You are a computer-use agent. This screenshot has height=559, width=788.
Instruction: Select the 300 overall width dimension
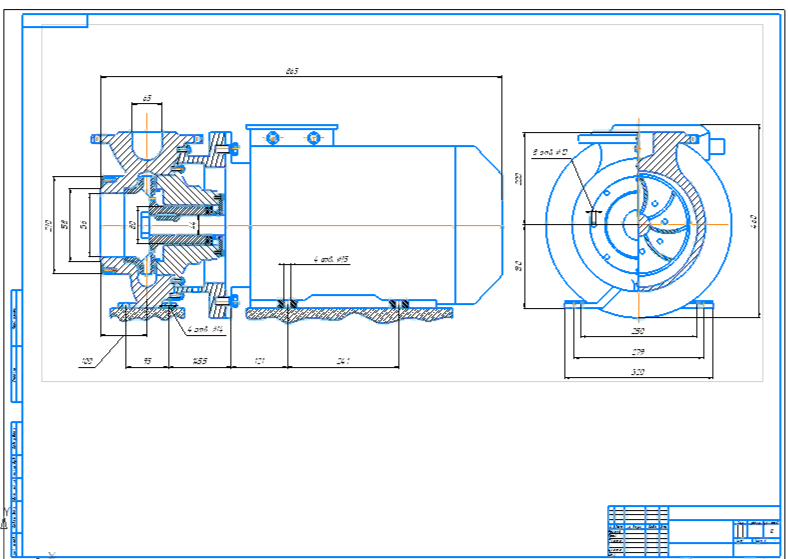(637, 372)
